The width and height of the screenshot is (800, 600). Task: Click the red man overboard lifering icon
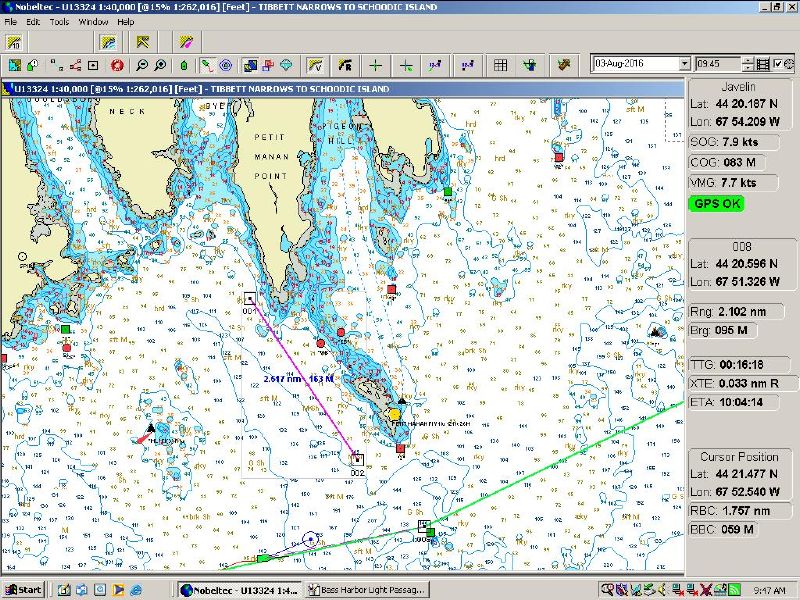click(x=116, y=65)
